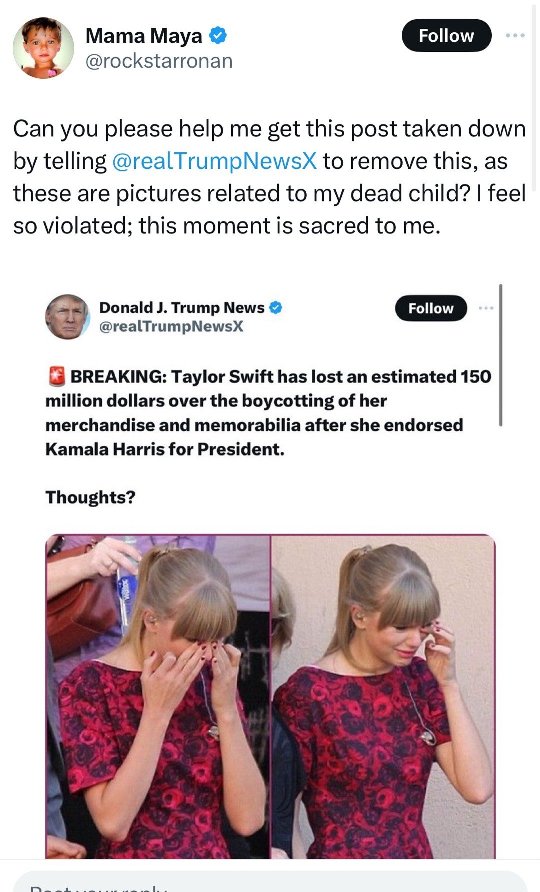The width and height of the screenshot is (540, 892).
Task: Click the Donald J. Trump News verified badge
Action: pos(275,308)
